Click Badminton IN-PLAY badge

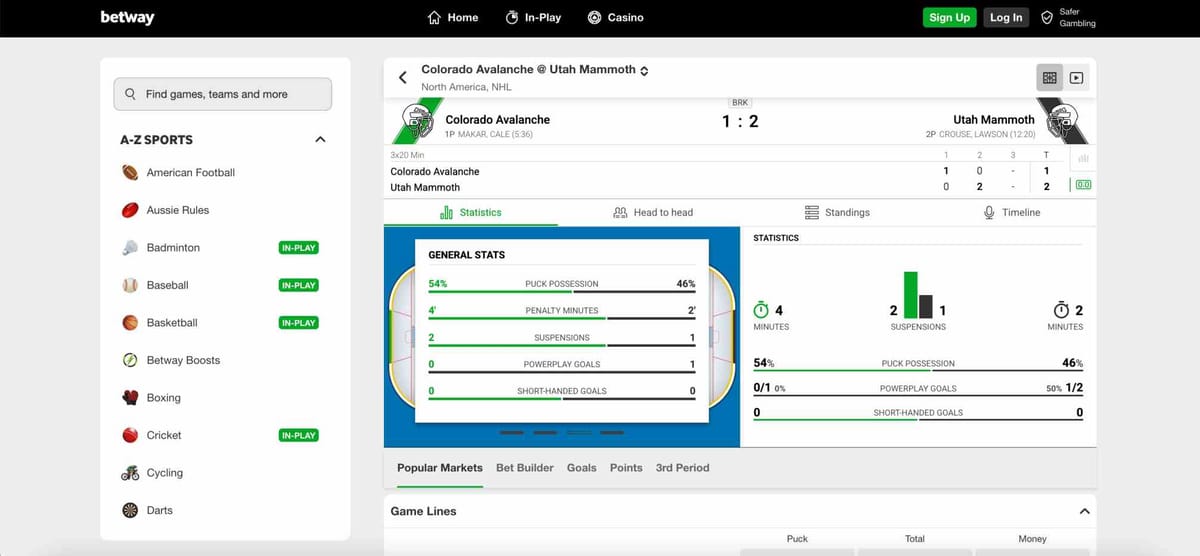pyautogui.click(x=299, y=247)
